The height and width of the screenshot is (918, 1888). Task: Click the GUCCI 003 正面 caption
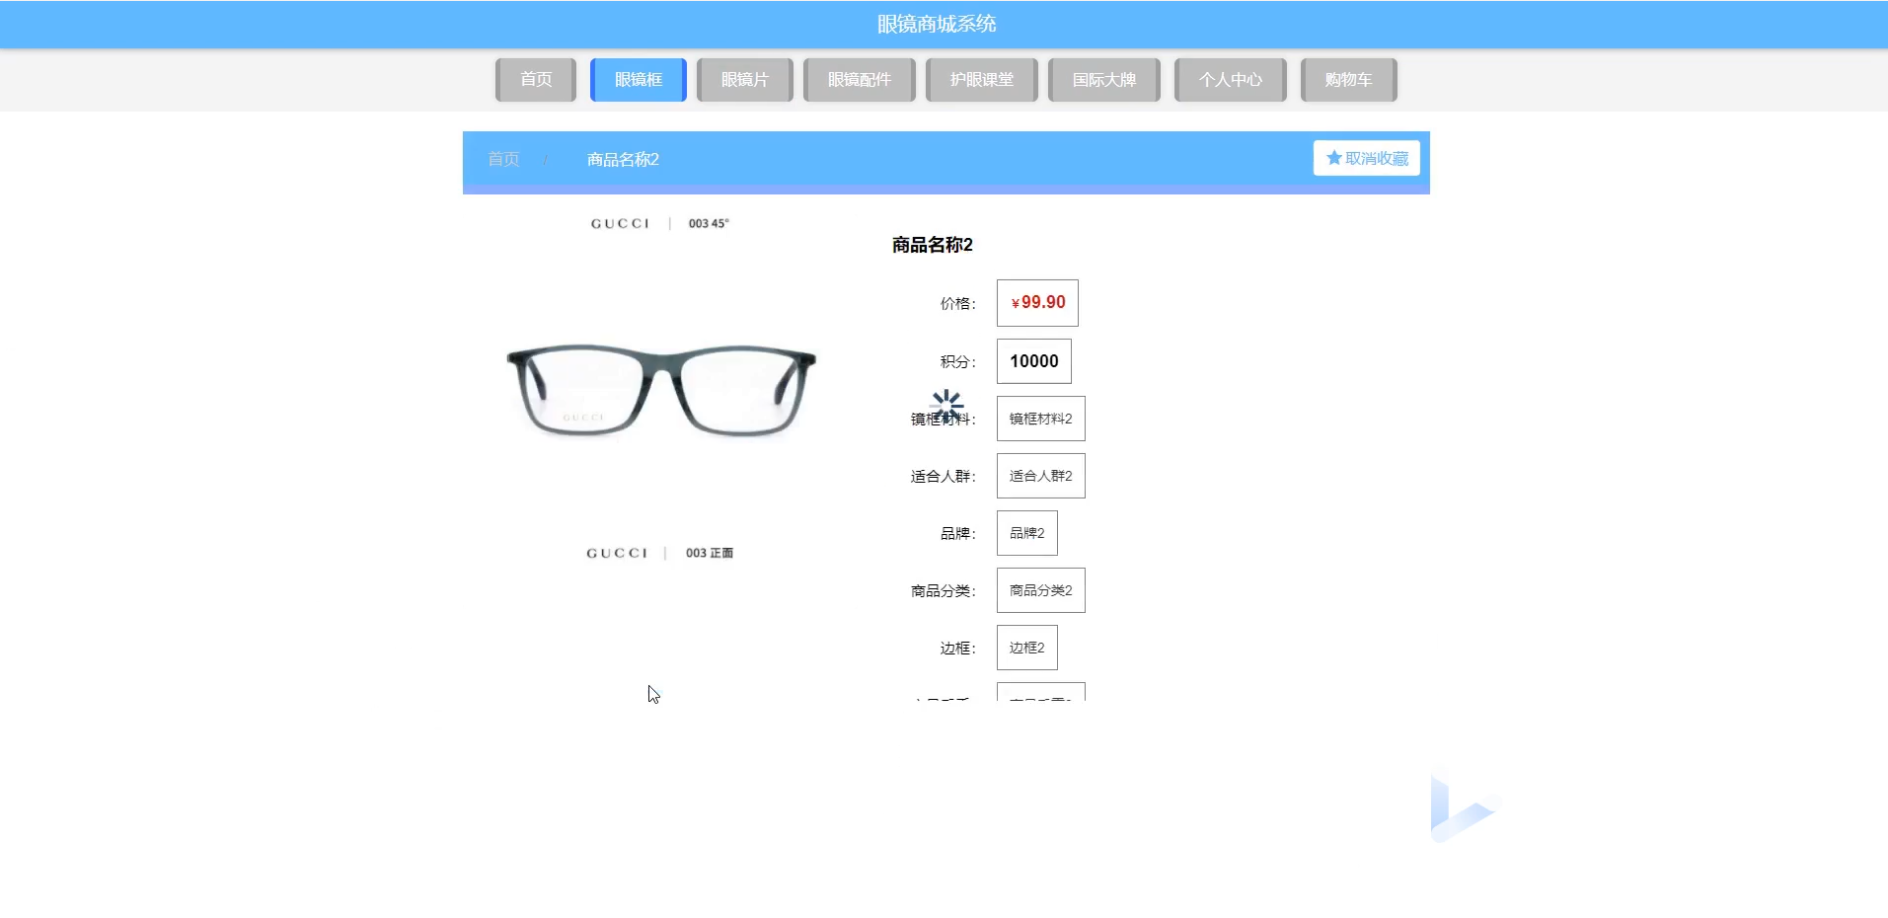[660, 553]
